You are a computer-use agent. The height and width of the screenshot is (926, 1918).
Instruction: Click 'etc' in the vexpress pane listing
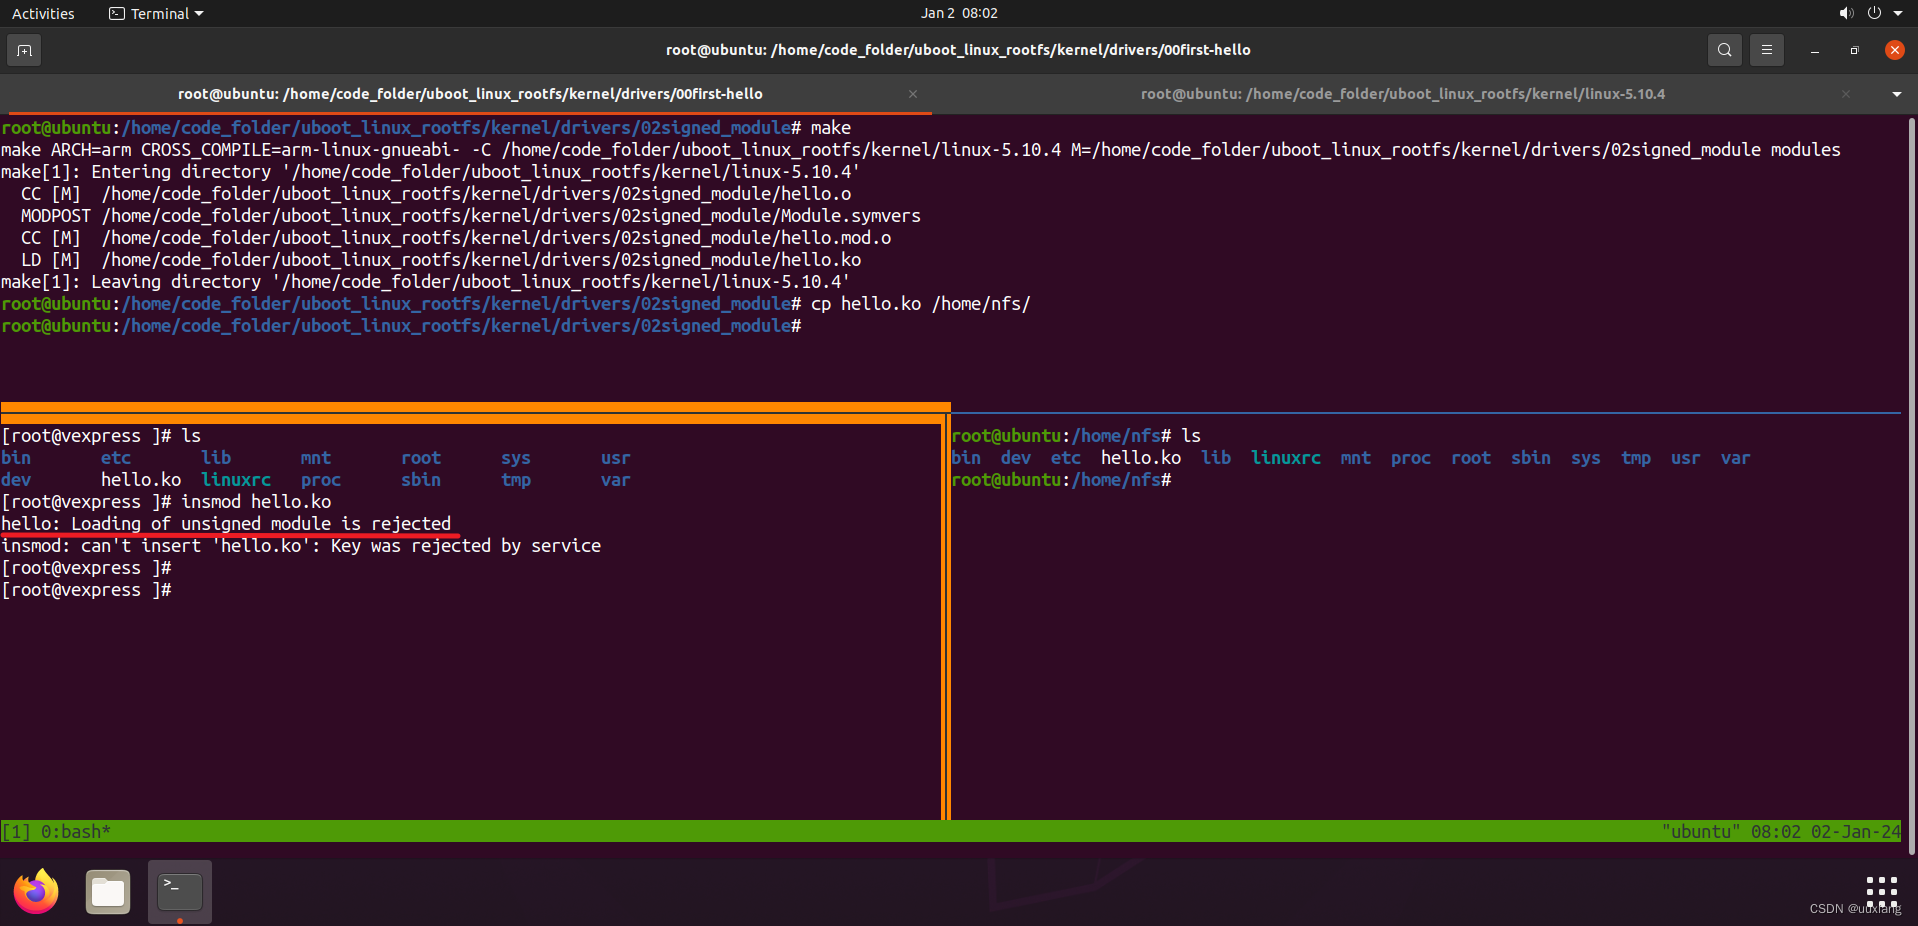pos(116,458)
